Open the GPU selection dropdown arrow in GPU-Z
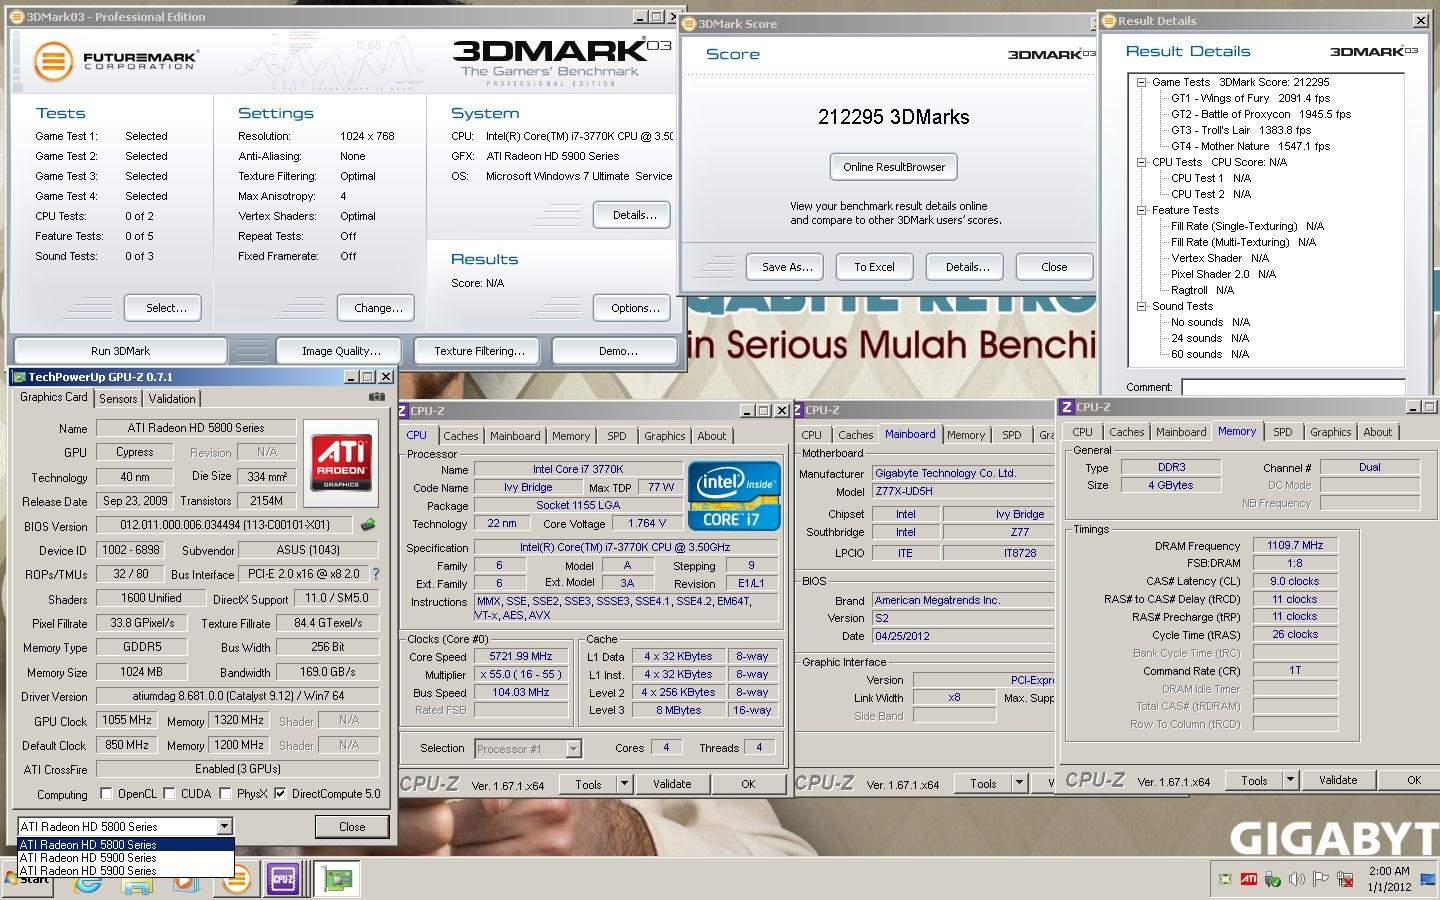The width and height of the screenshot is (1440, 900). coord(224,826)
